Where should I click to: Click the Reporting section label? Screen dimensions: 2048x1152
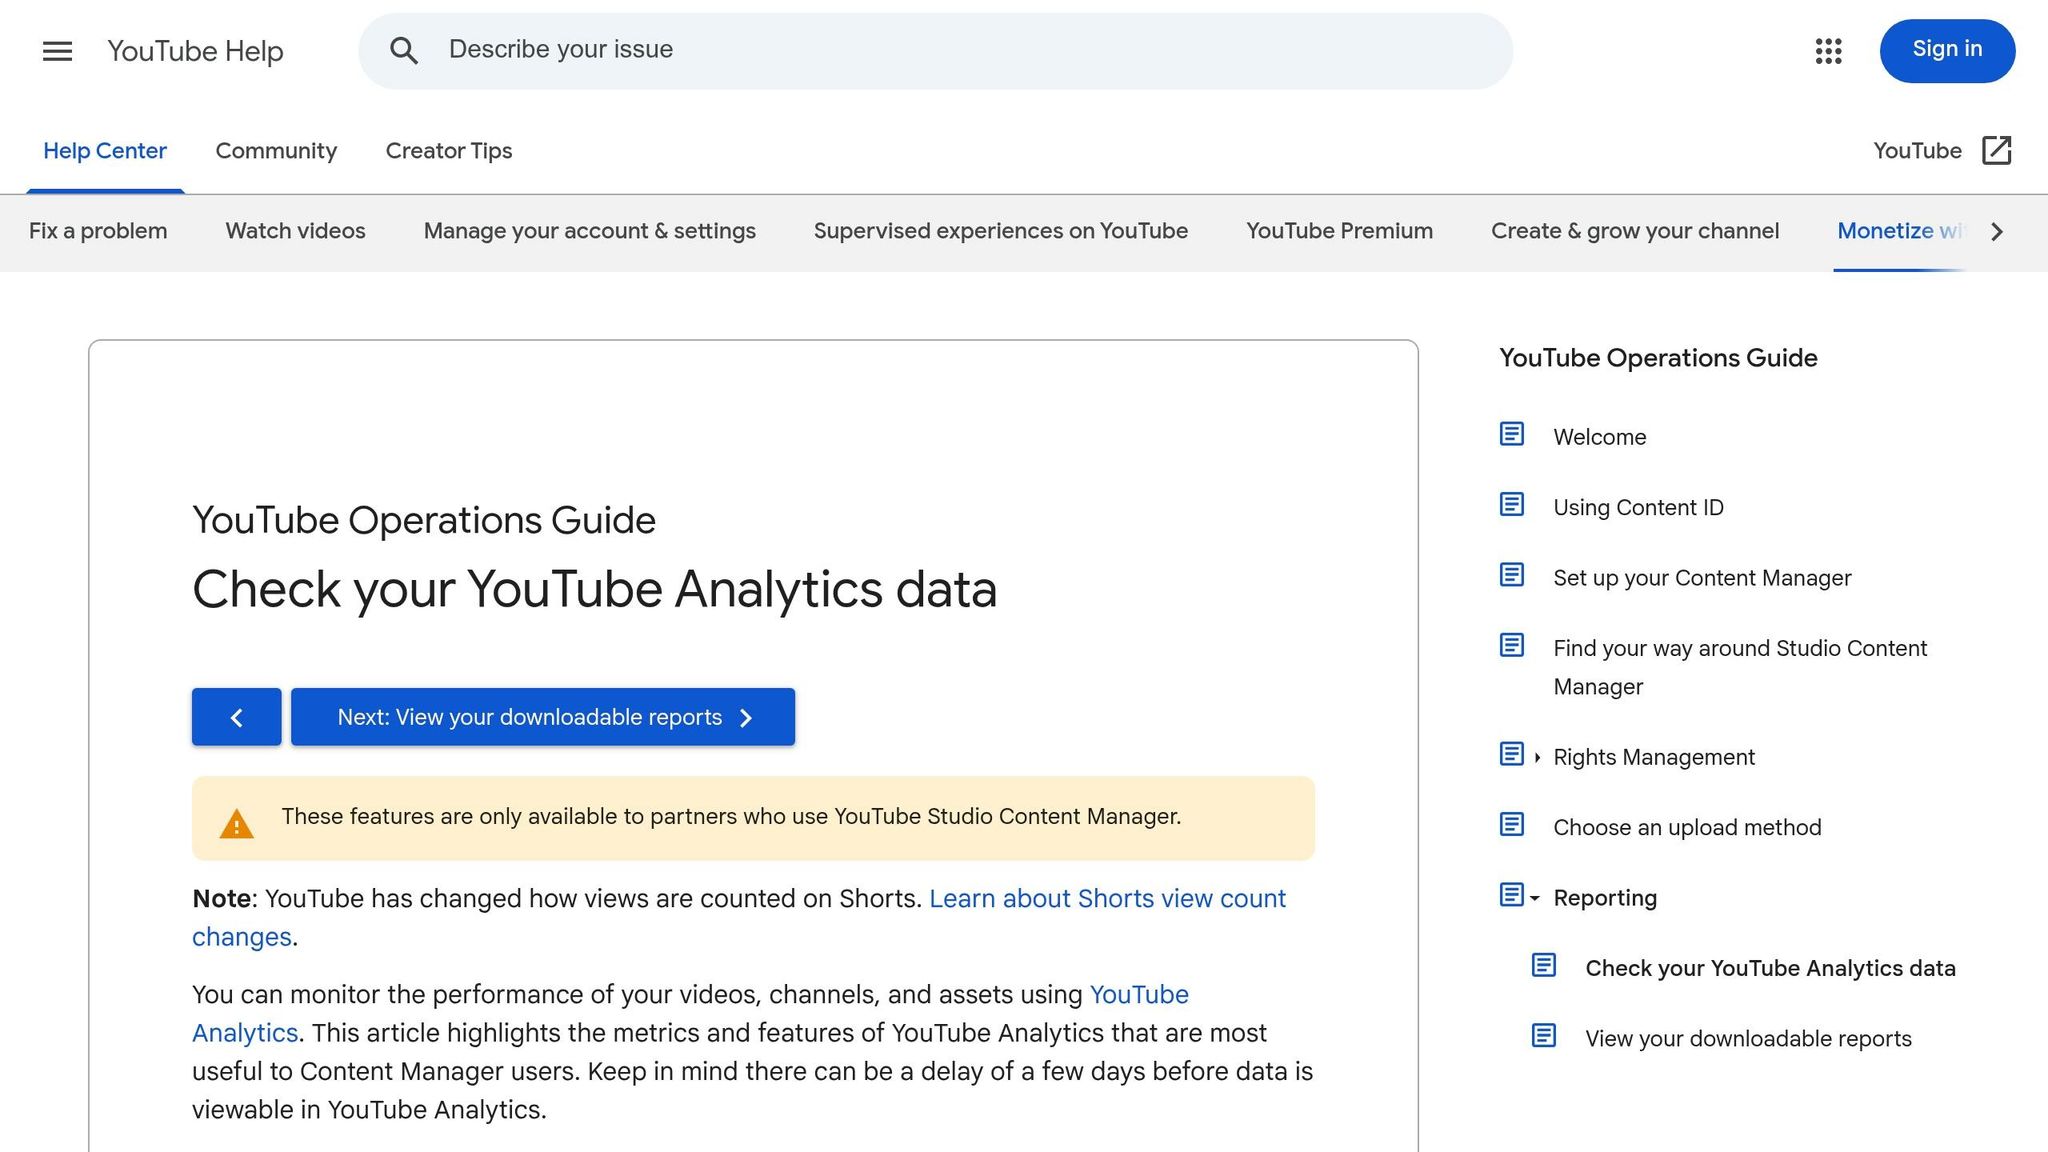coord(1605,898)
